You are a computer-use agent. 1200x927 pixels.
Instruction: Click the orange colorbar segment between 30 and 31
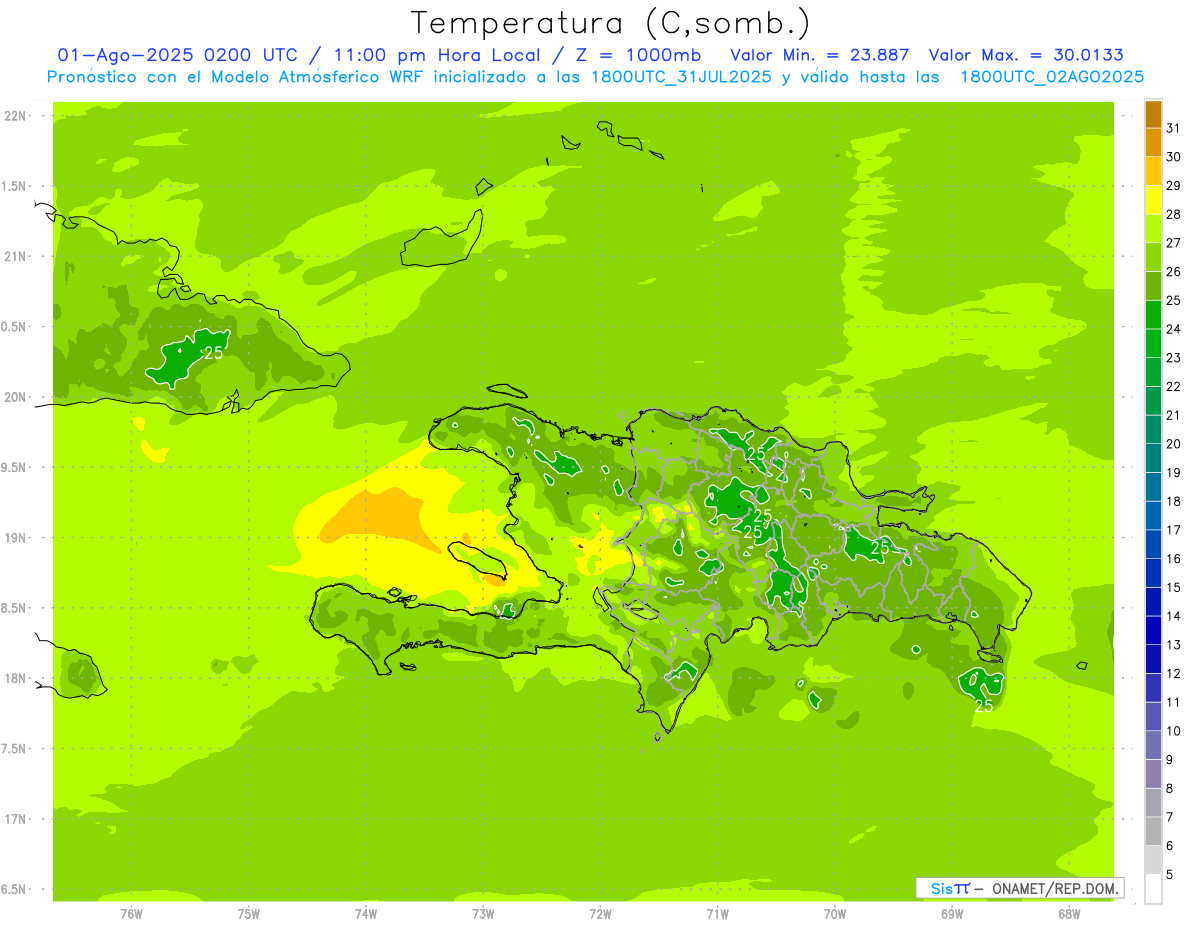[1153, 142]
